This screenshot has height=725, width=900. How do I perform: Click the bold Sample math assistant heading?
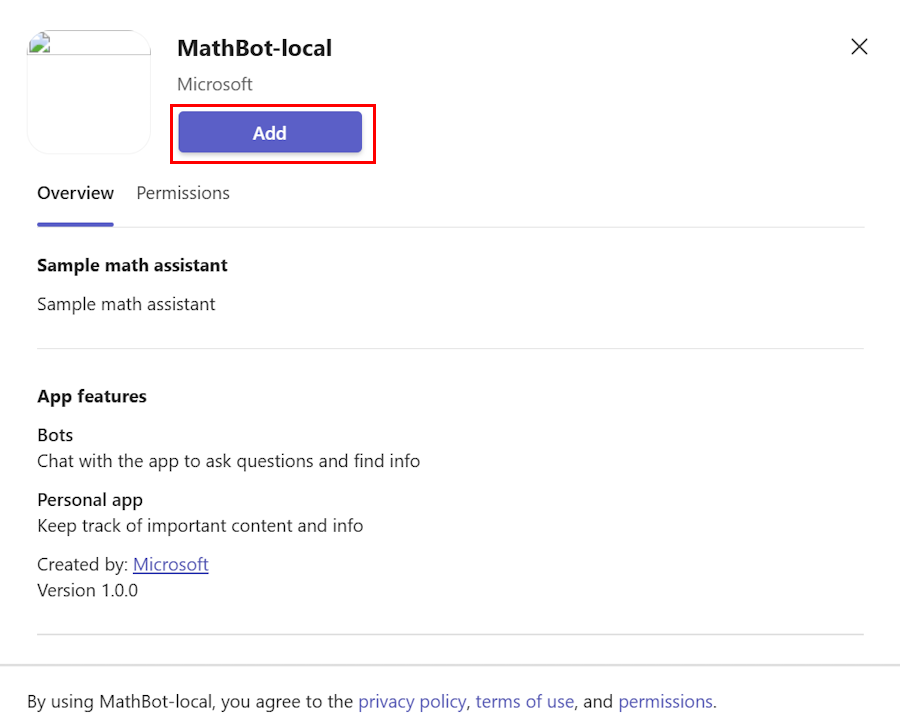[132, 265]
